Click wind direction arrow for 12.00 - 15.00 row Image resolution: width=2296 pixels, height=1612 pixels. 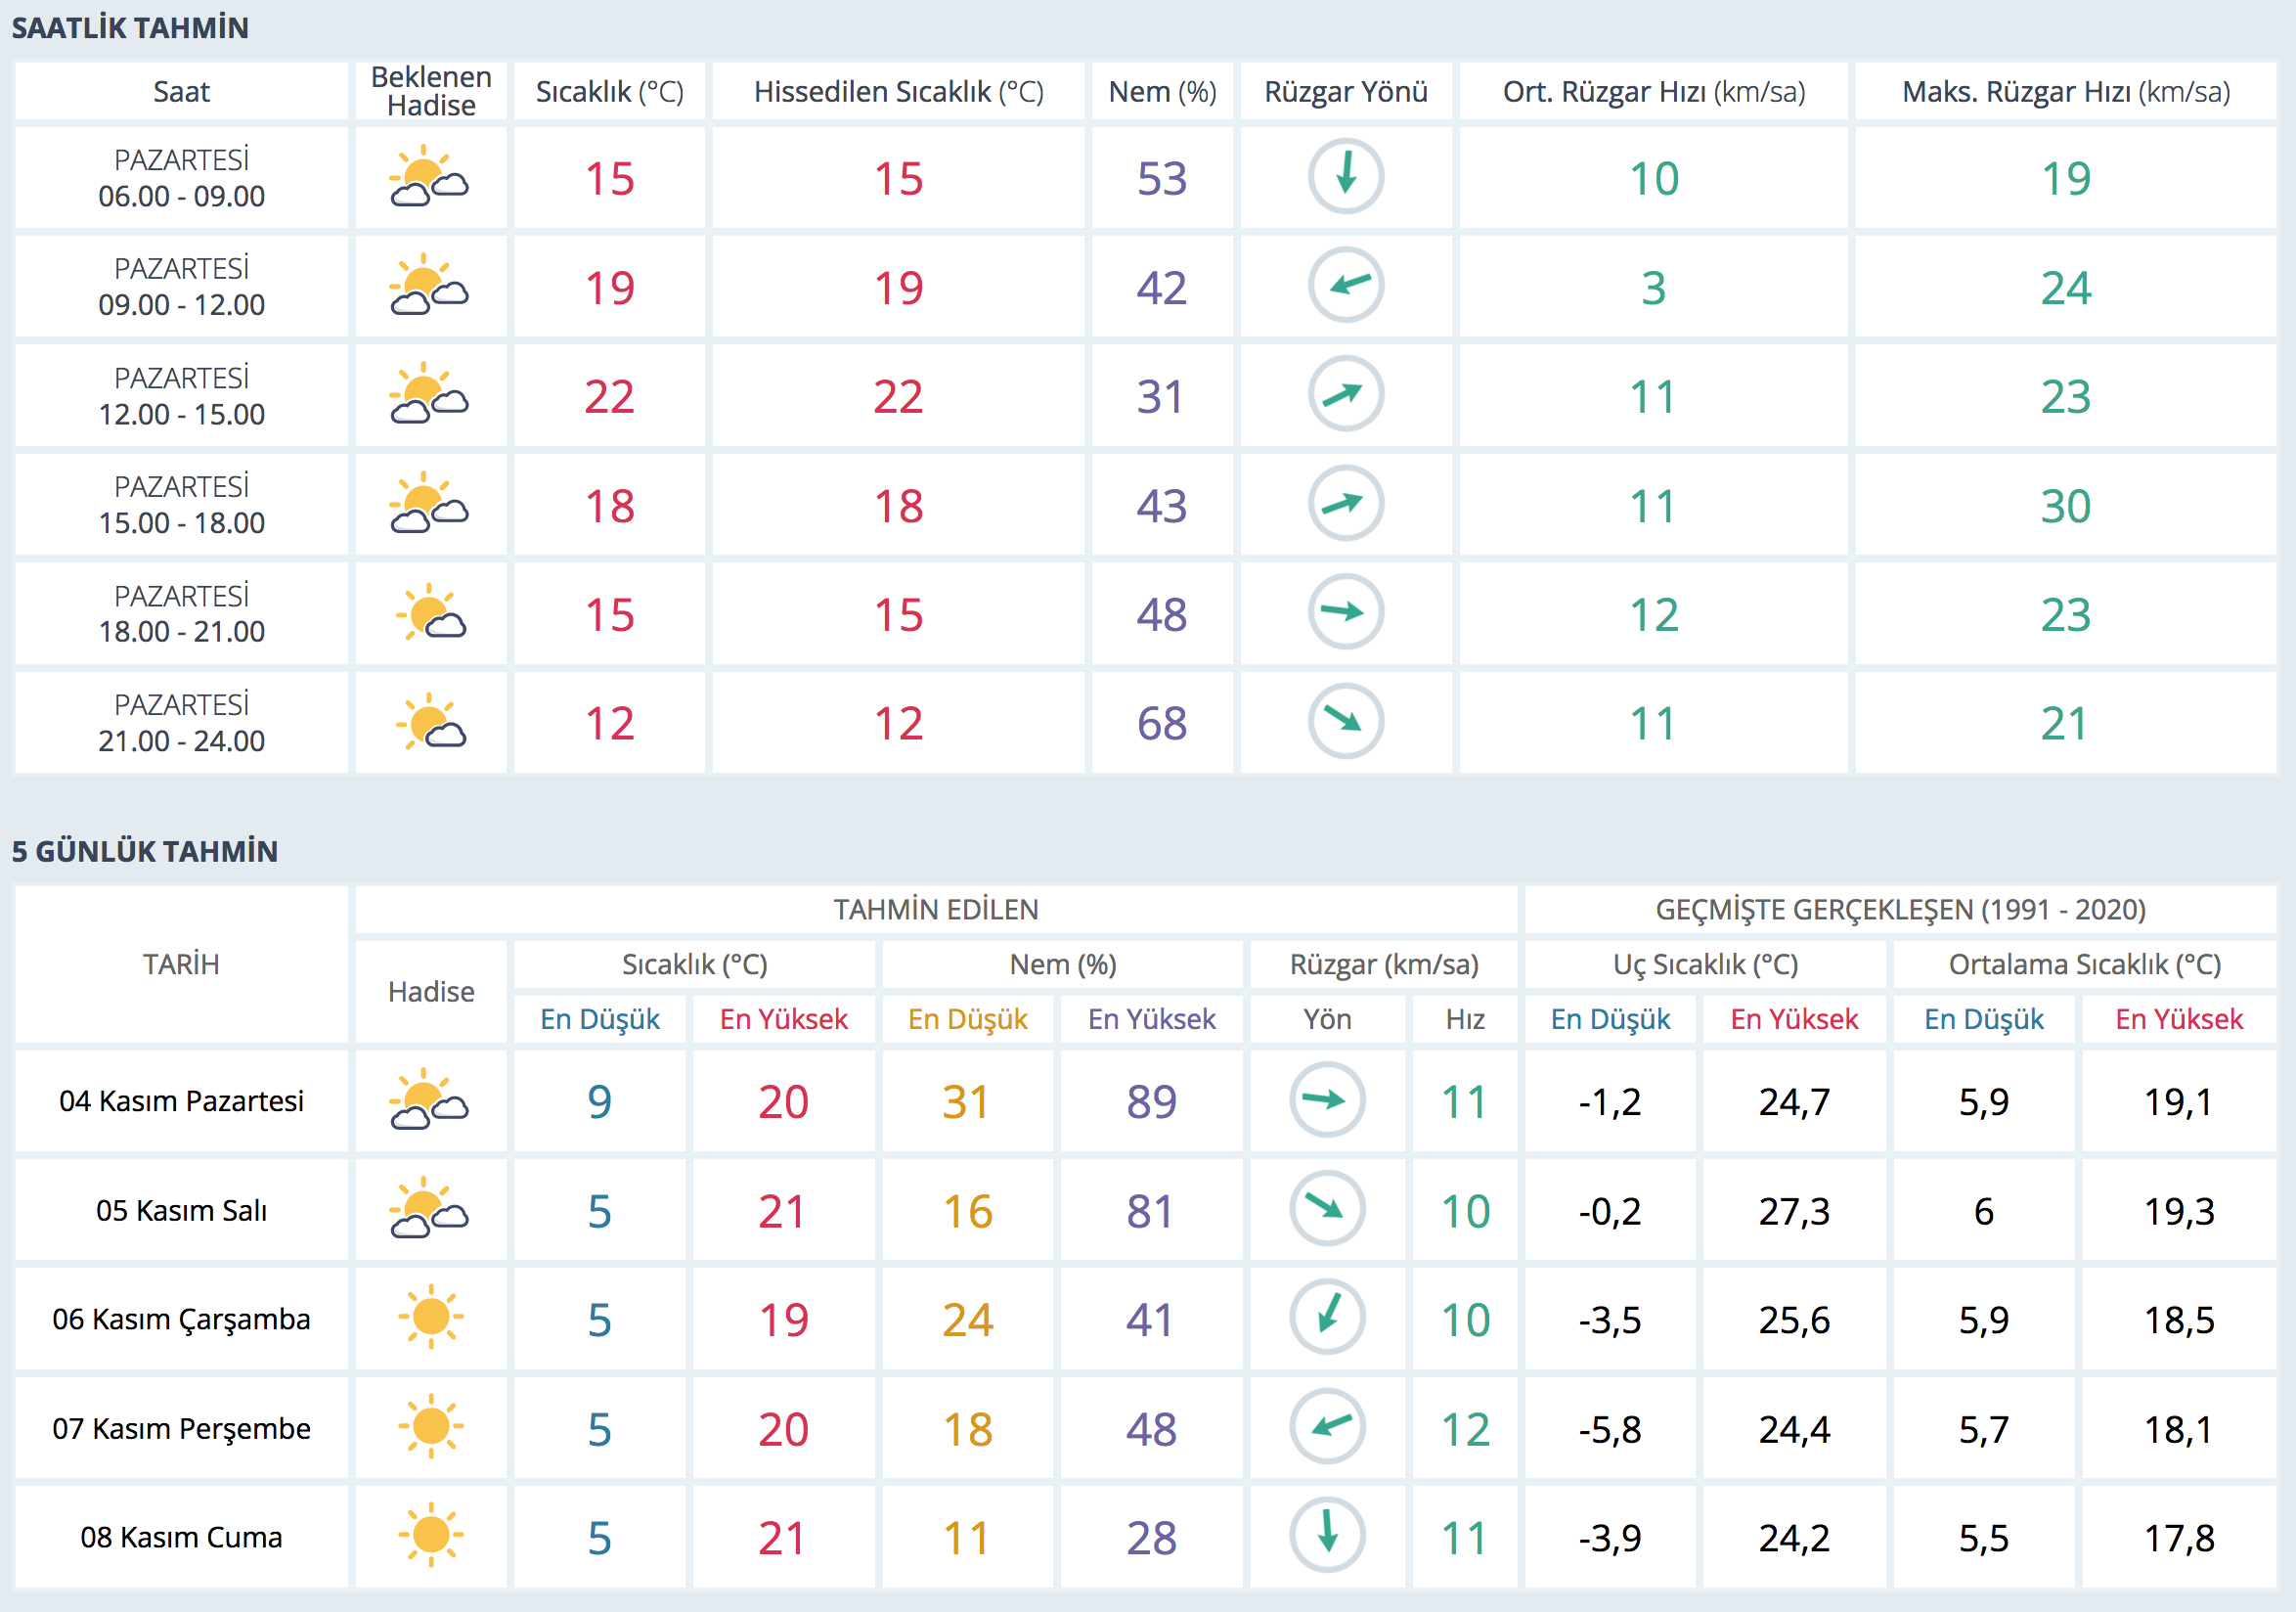[x=1345, y=394]
